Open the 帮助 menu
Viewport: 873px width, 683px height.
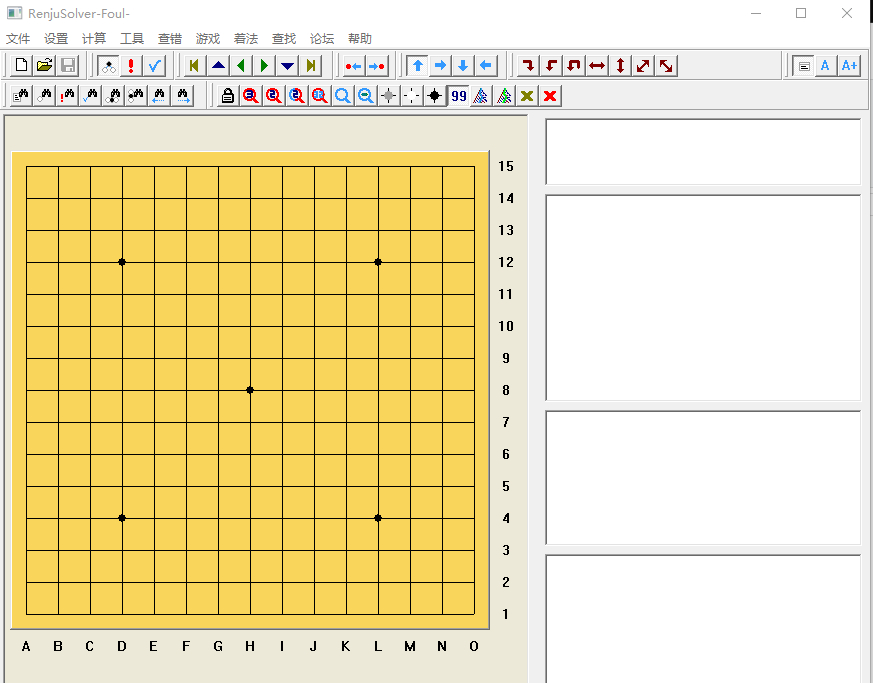pos(360,39)
